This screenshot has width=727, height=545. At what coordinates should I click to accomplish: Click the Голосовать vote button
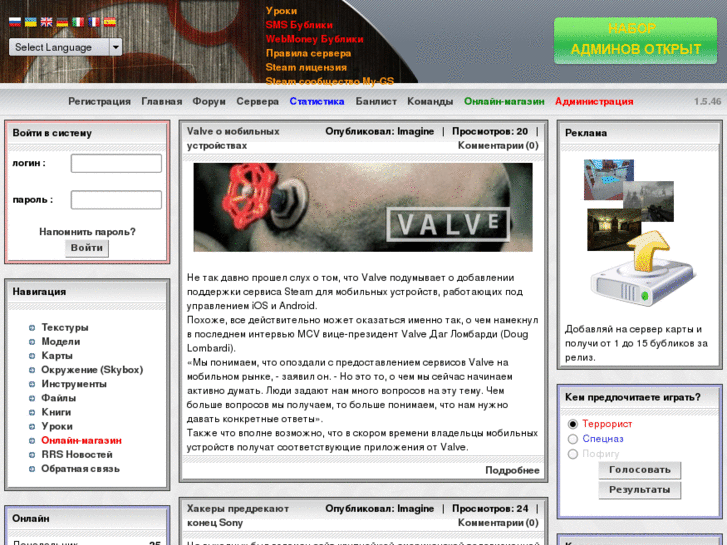tap(640, 470)
